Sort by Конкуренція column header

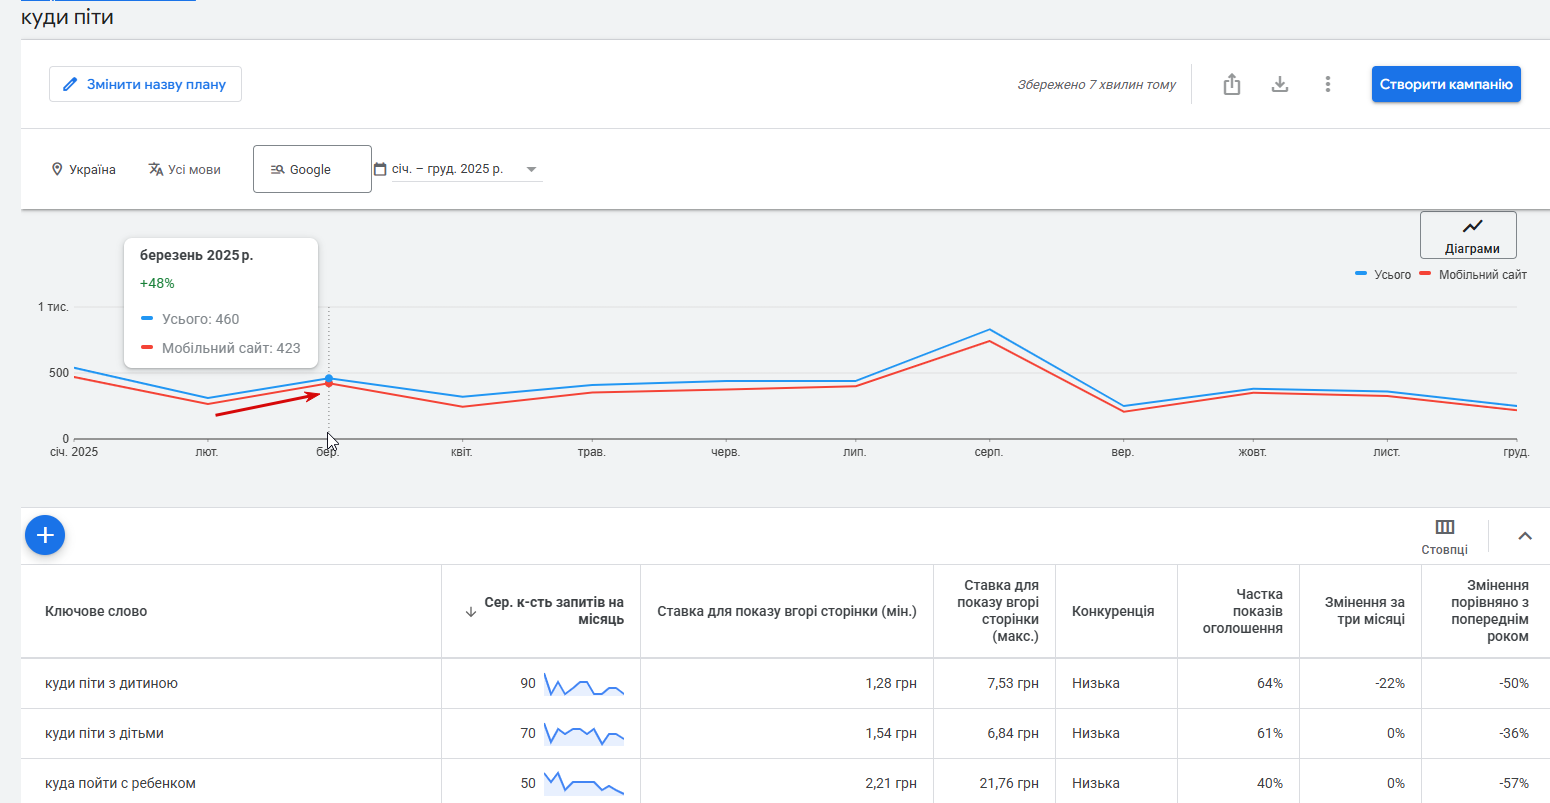[x=1113, y=611]
